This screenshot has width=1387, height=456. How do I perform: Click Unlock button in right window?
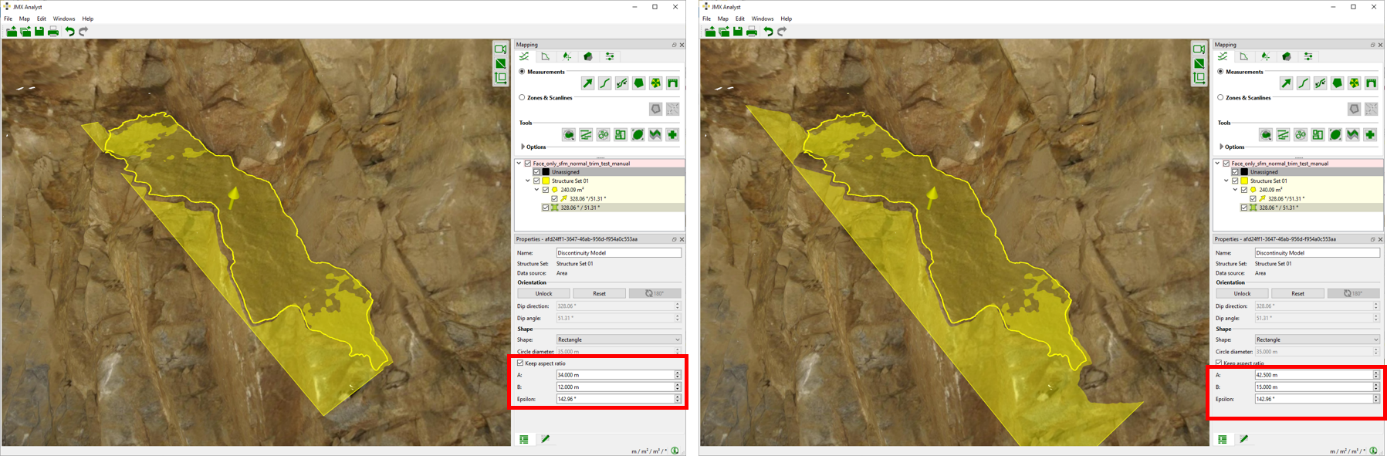[1240, 293]
